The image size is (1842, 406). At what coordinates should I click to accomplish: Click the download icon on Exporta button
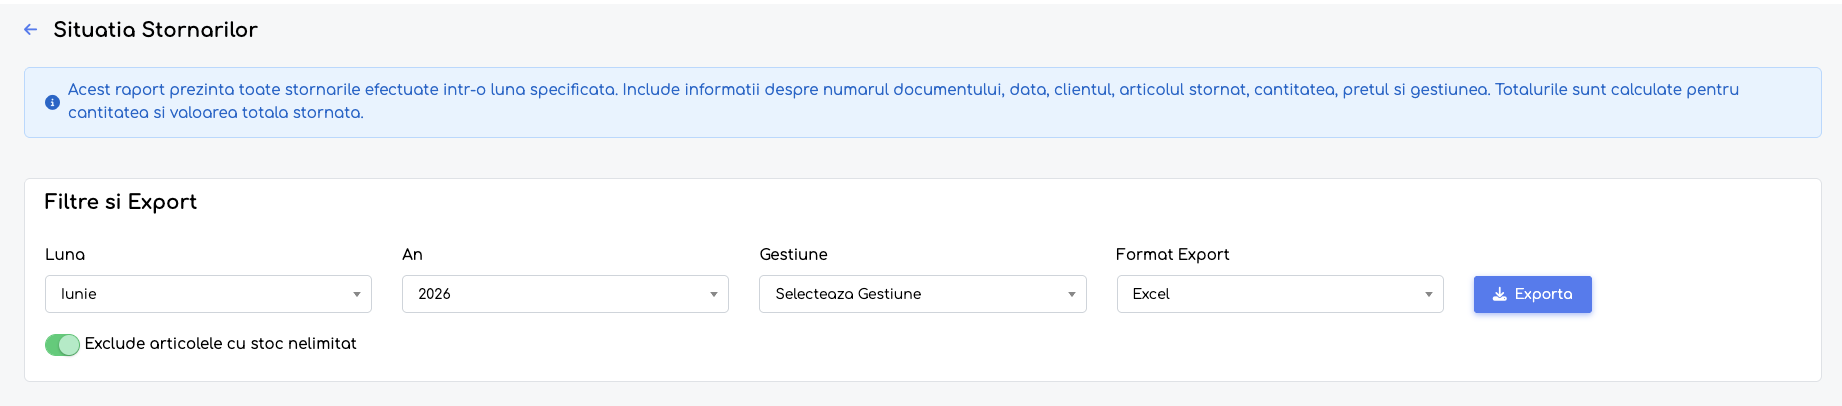point(1499,294)
